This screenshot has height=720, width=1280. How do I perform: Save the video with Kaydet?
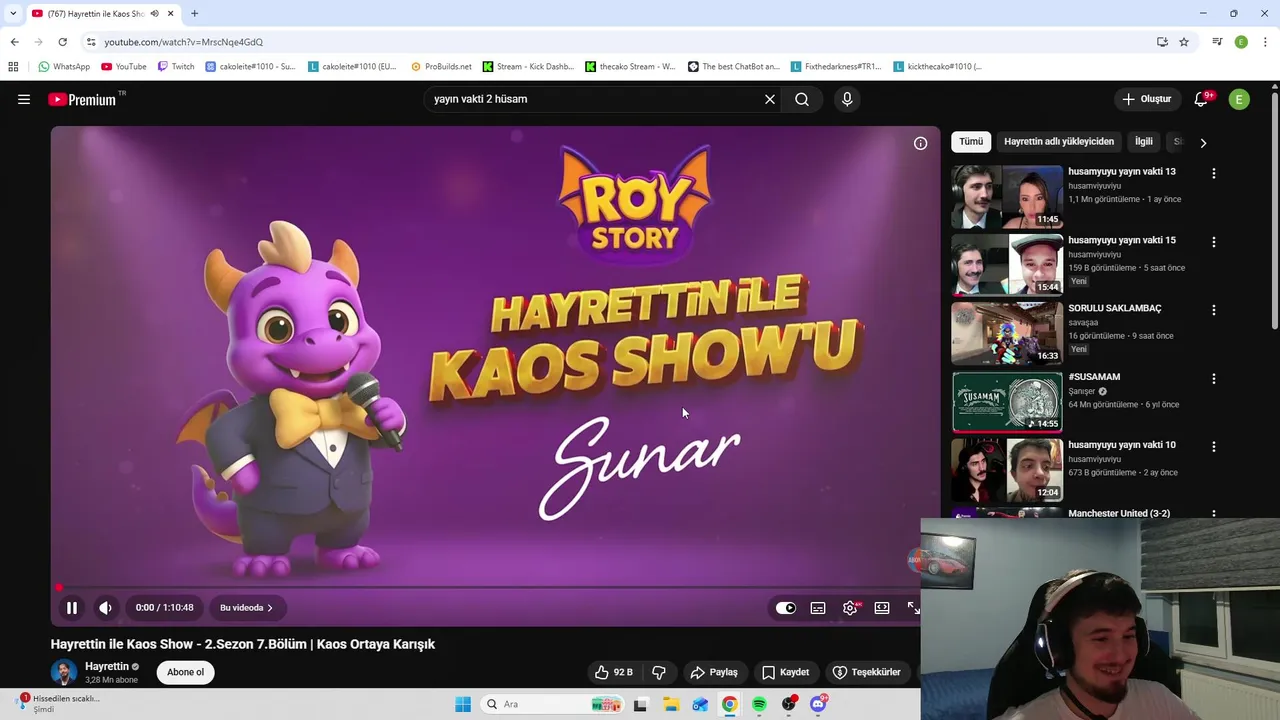point(786,672)
